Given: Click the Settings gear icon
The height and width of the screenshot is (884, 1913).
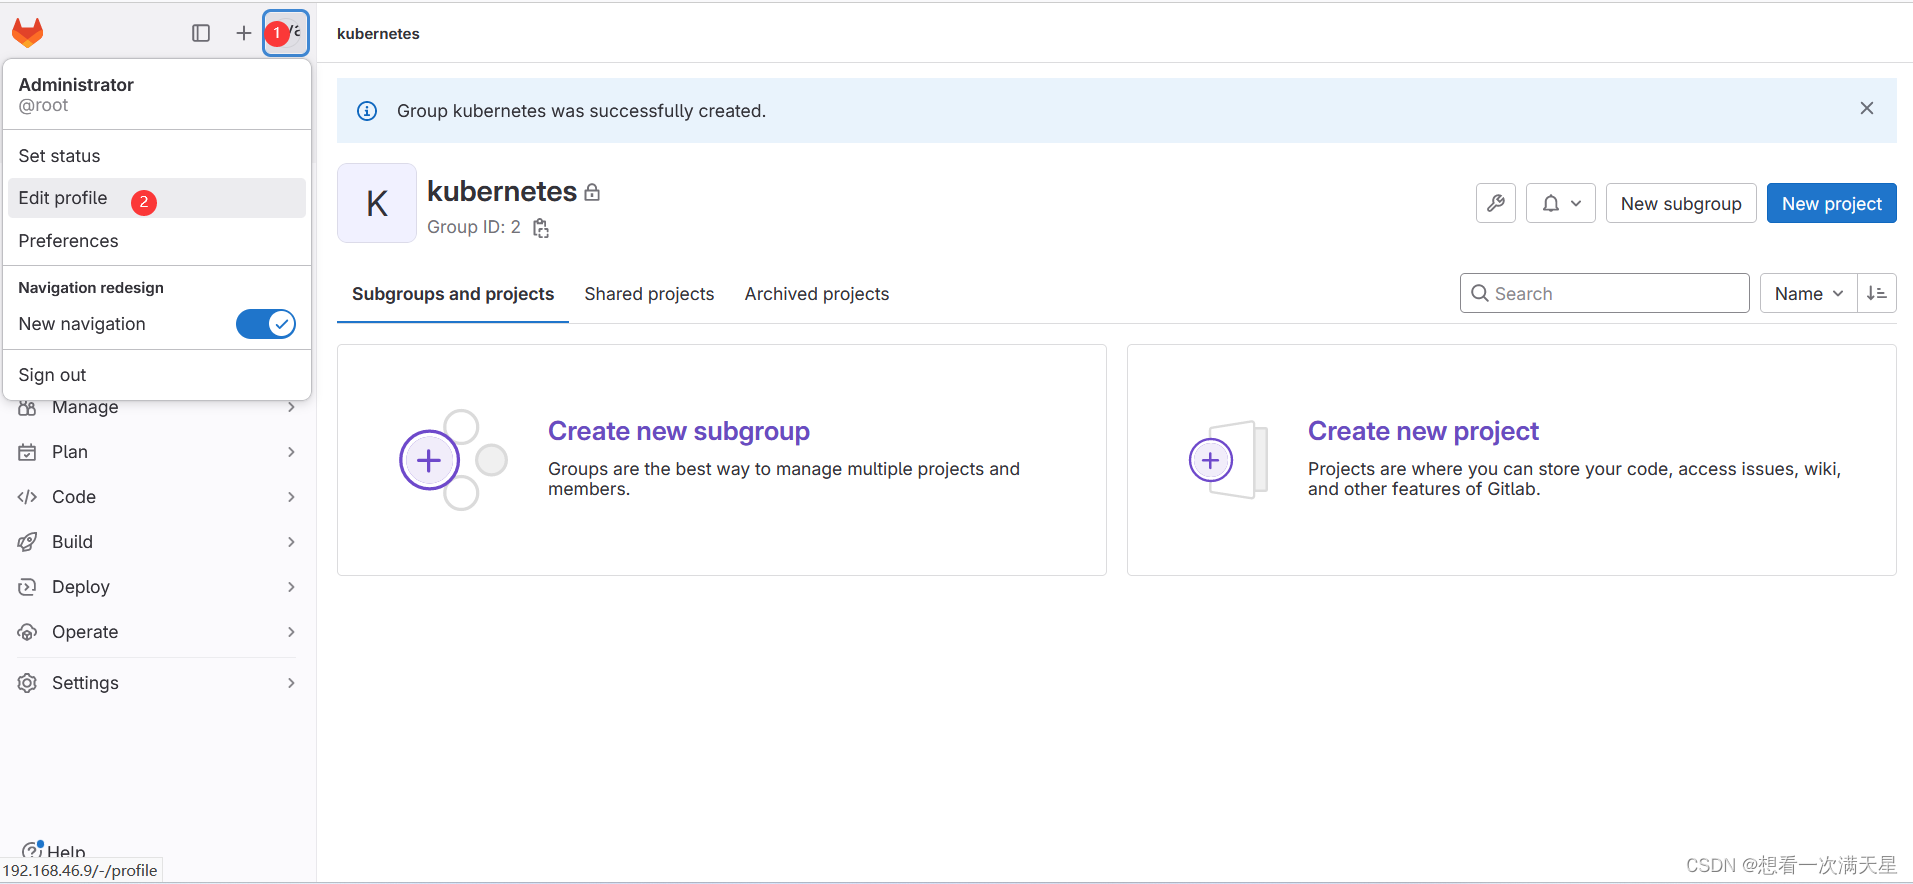Looking at the screenshot, I should [27, 683].
